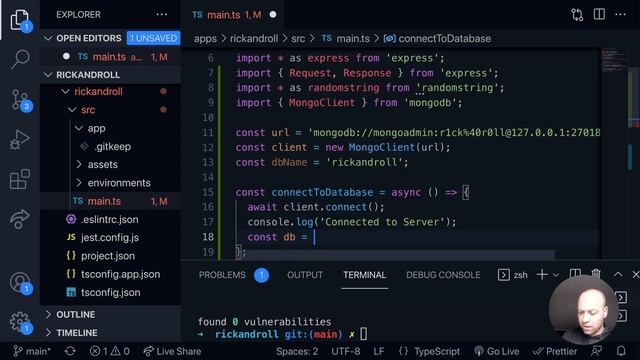
Task: Open editor more actions ellipsis
Action: coord(620,15)
